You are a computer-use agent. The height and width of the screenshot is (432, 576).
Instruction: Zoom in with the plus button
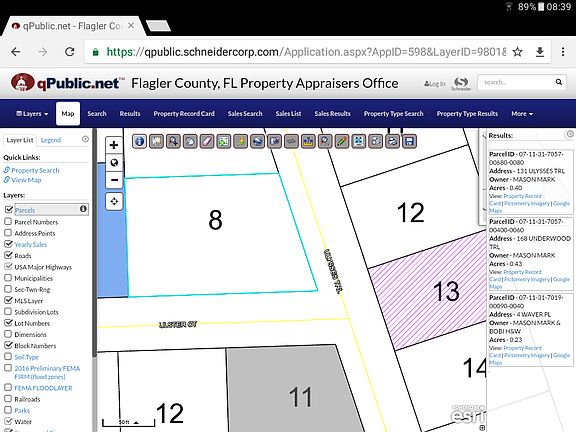114,145
